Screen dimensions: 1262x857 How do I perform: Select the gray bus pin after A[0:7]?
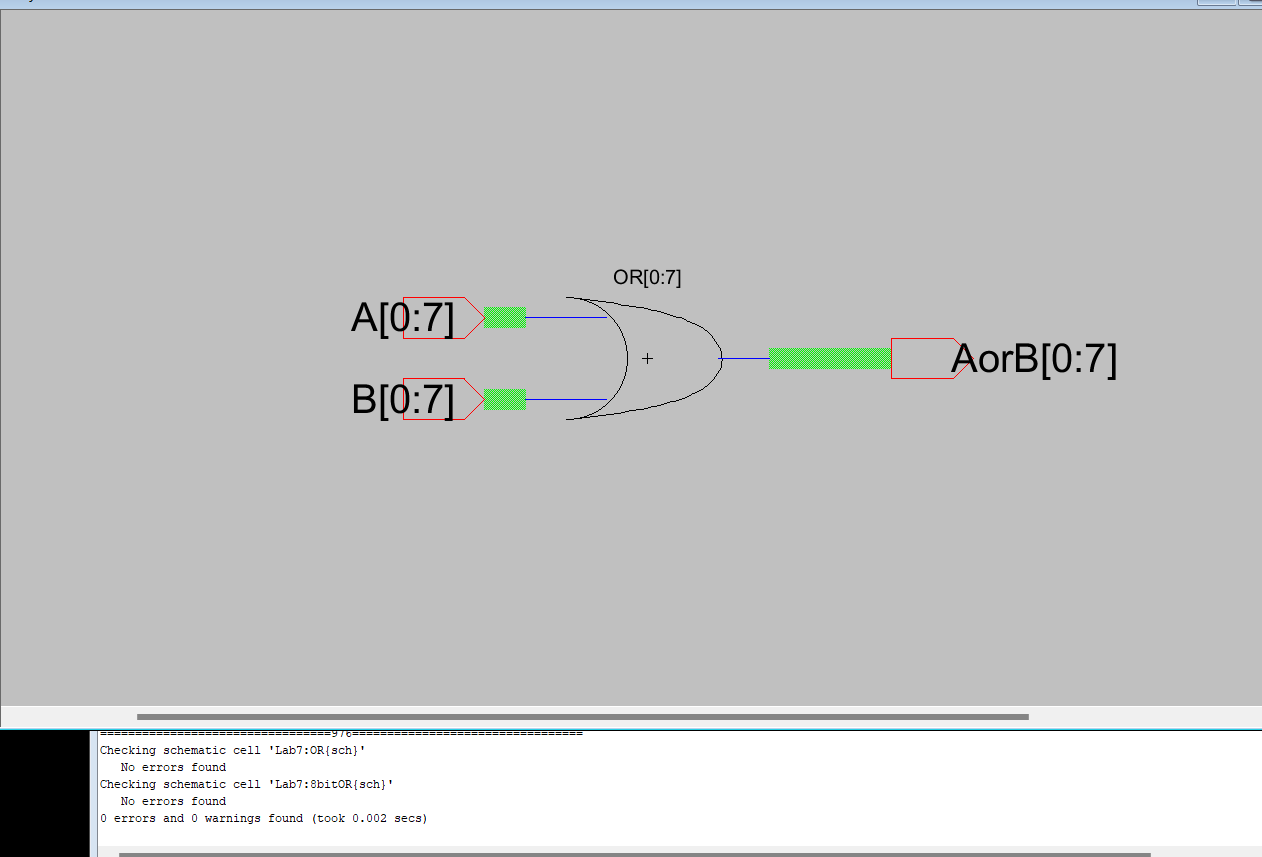coord(505,318)
